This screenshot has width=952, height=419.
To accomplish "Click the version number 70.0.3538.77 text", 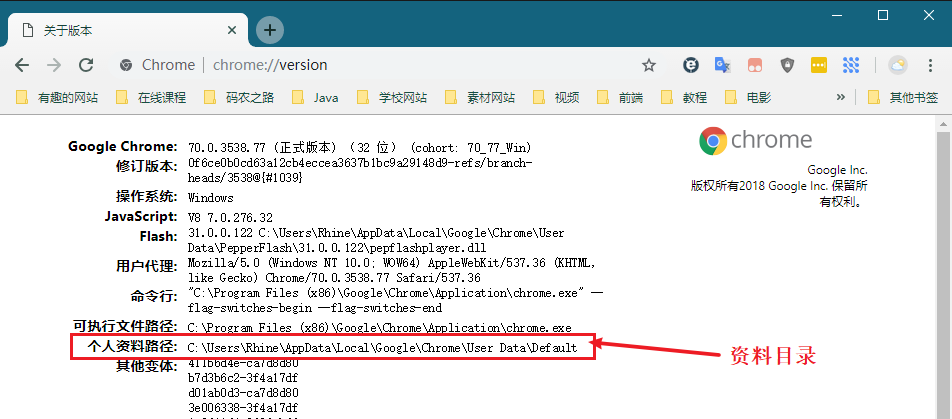I will (228, 148).
